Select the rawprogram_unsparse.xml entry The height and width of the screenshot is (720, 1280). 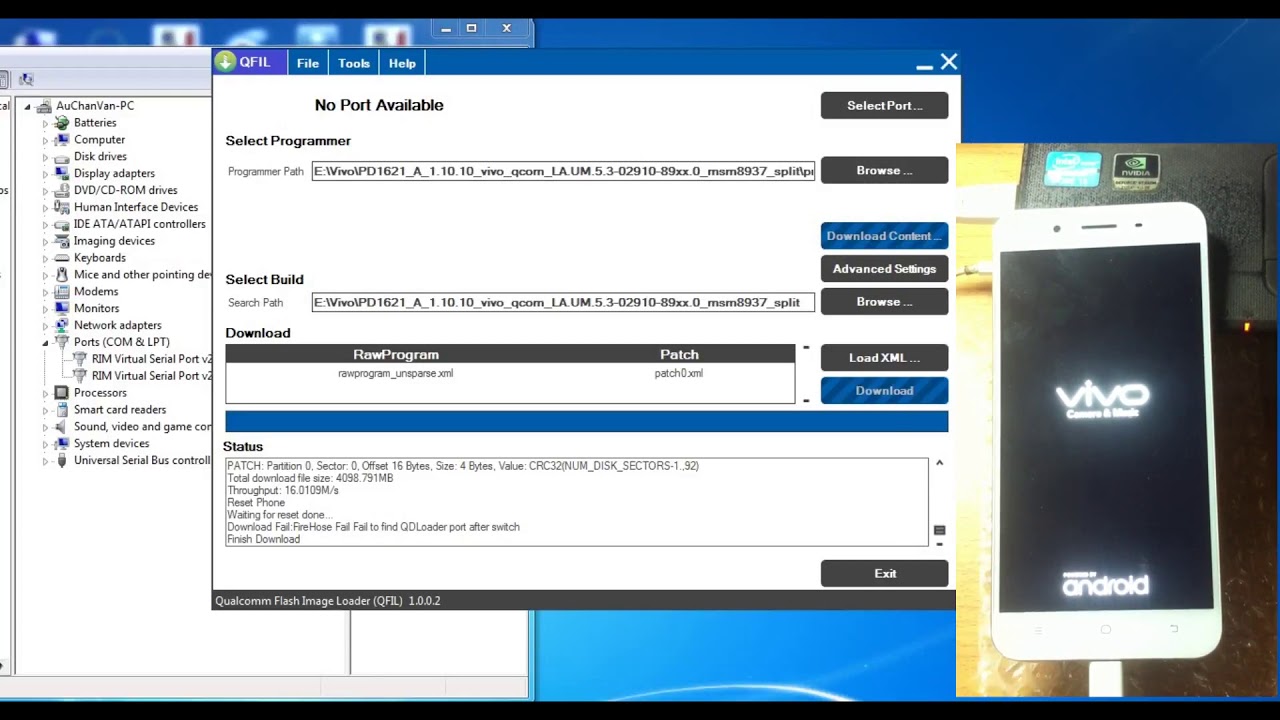pos(396,373)
